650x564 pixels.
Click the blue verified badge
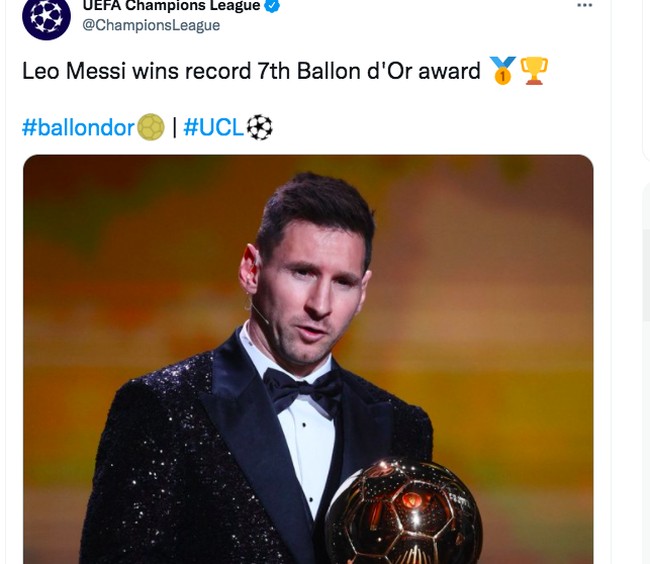(271, 6)
